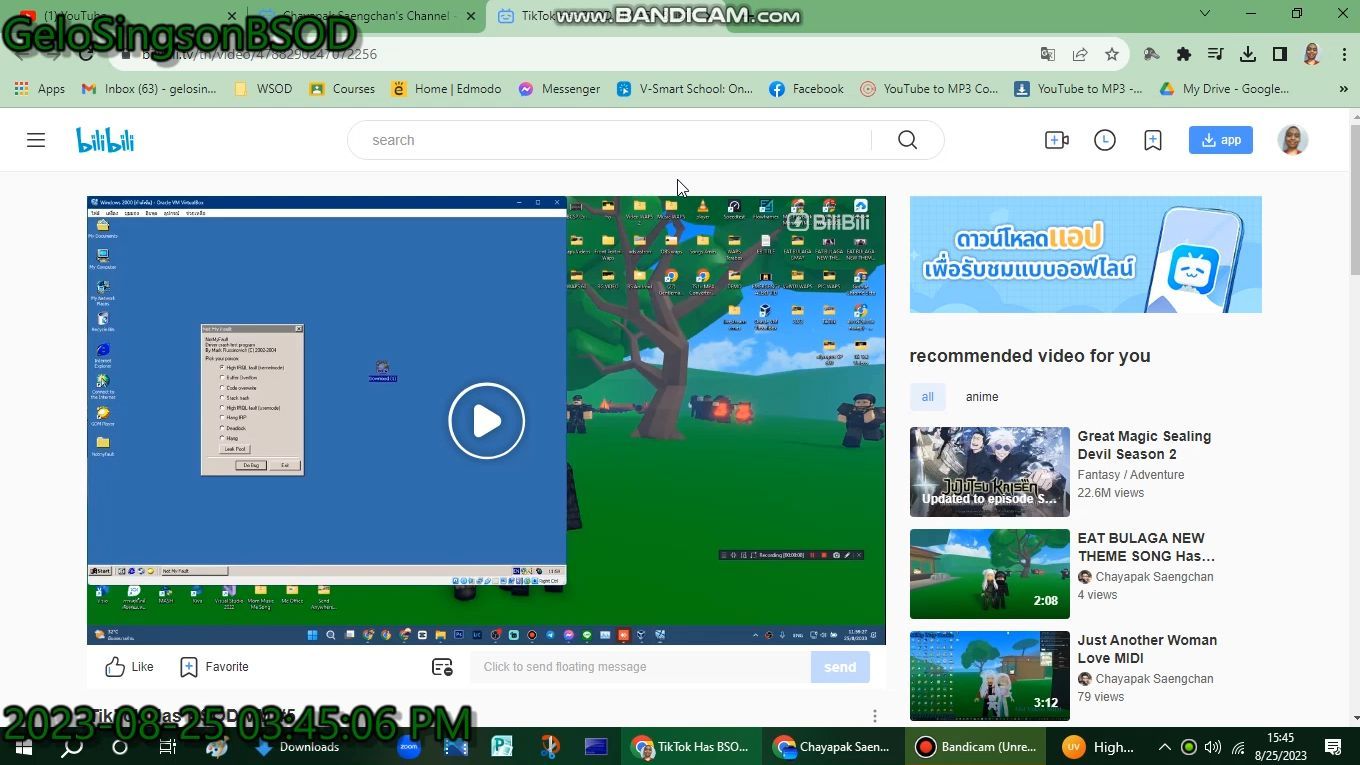Expand the system tray hidden icons
Viewport: 1360px width, 765px height.
click(1164, 747)
